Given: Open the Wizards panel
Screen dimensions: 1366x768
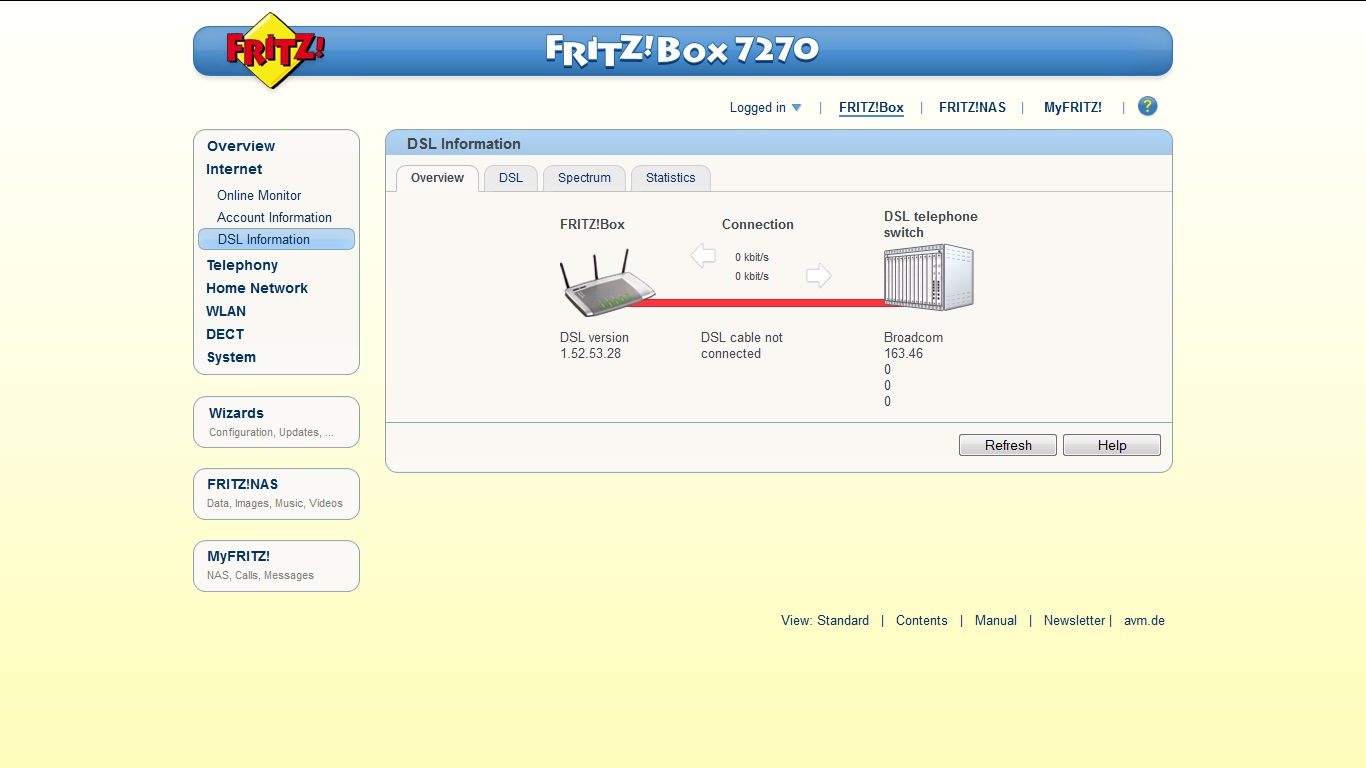Looking at the screenshot, I should click(276, 422).
